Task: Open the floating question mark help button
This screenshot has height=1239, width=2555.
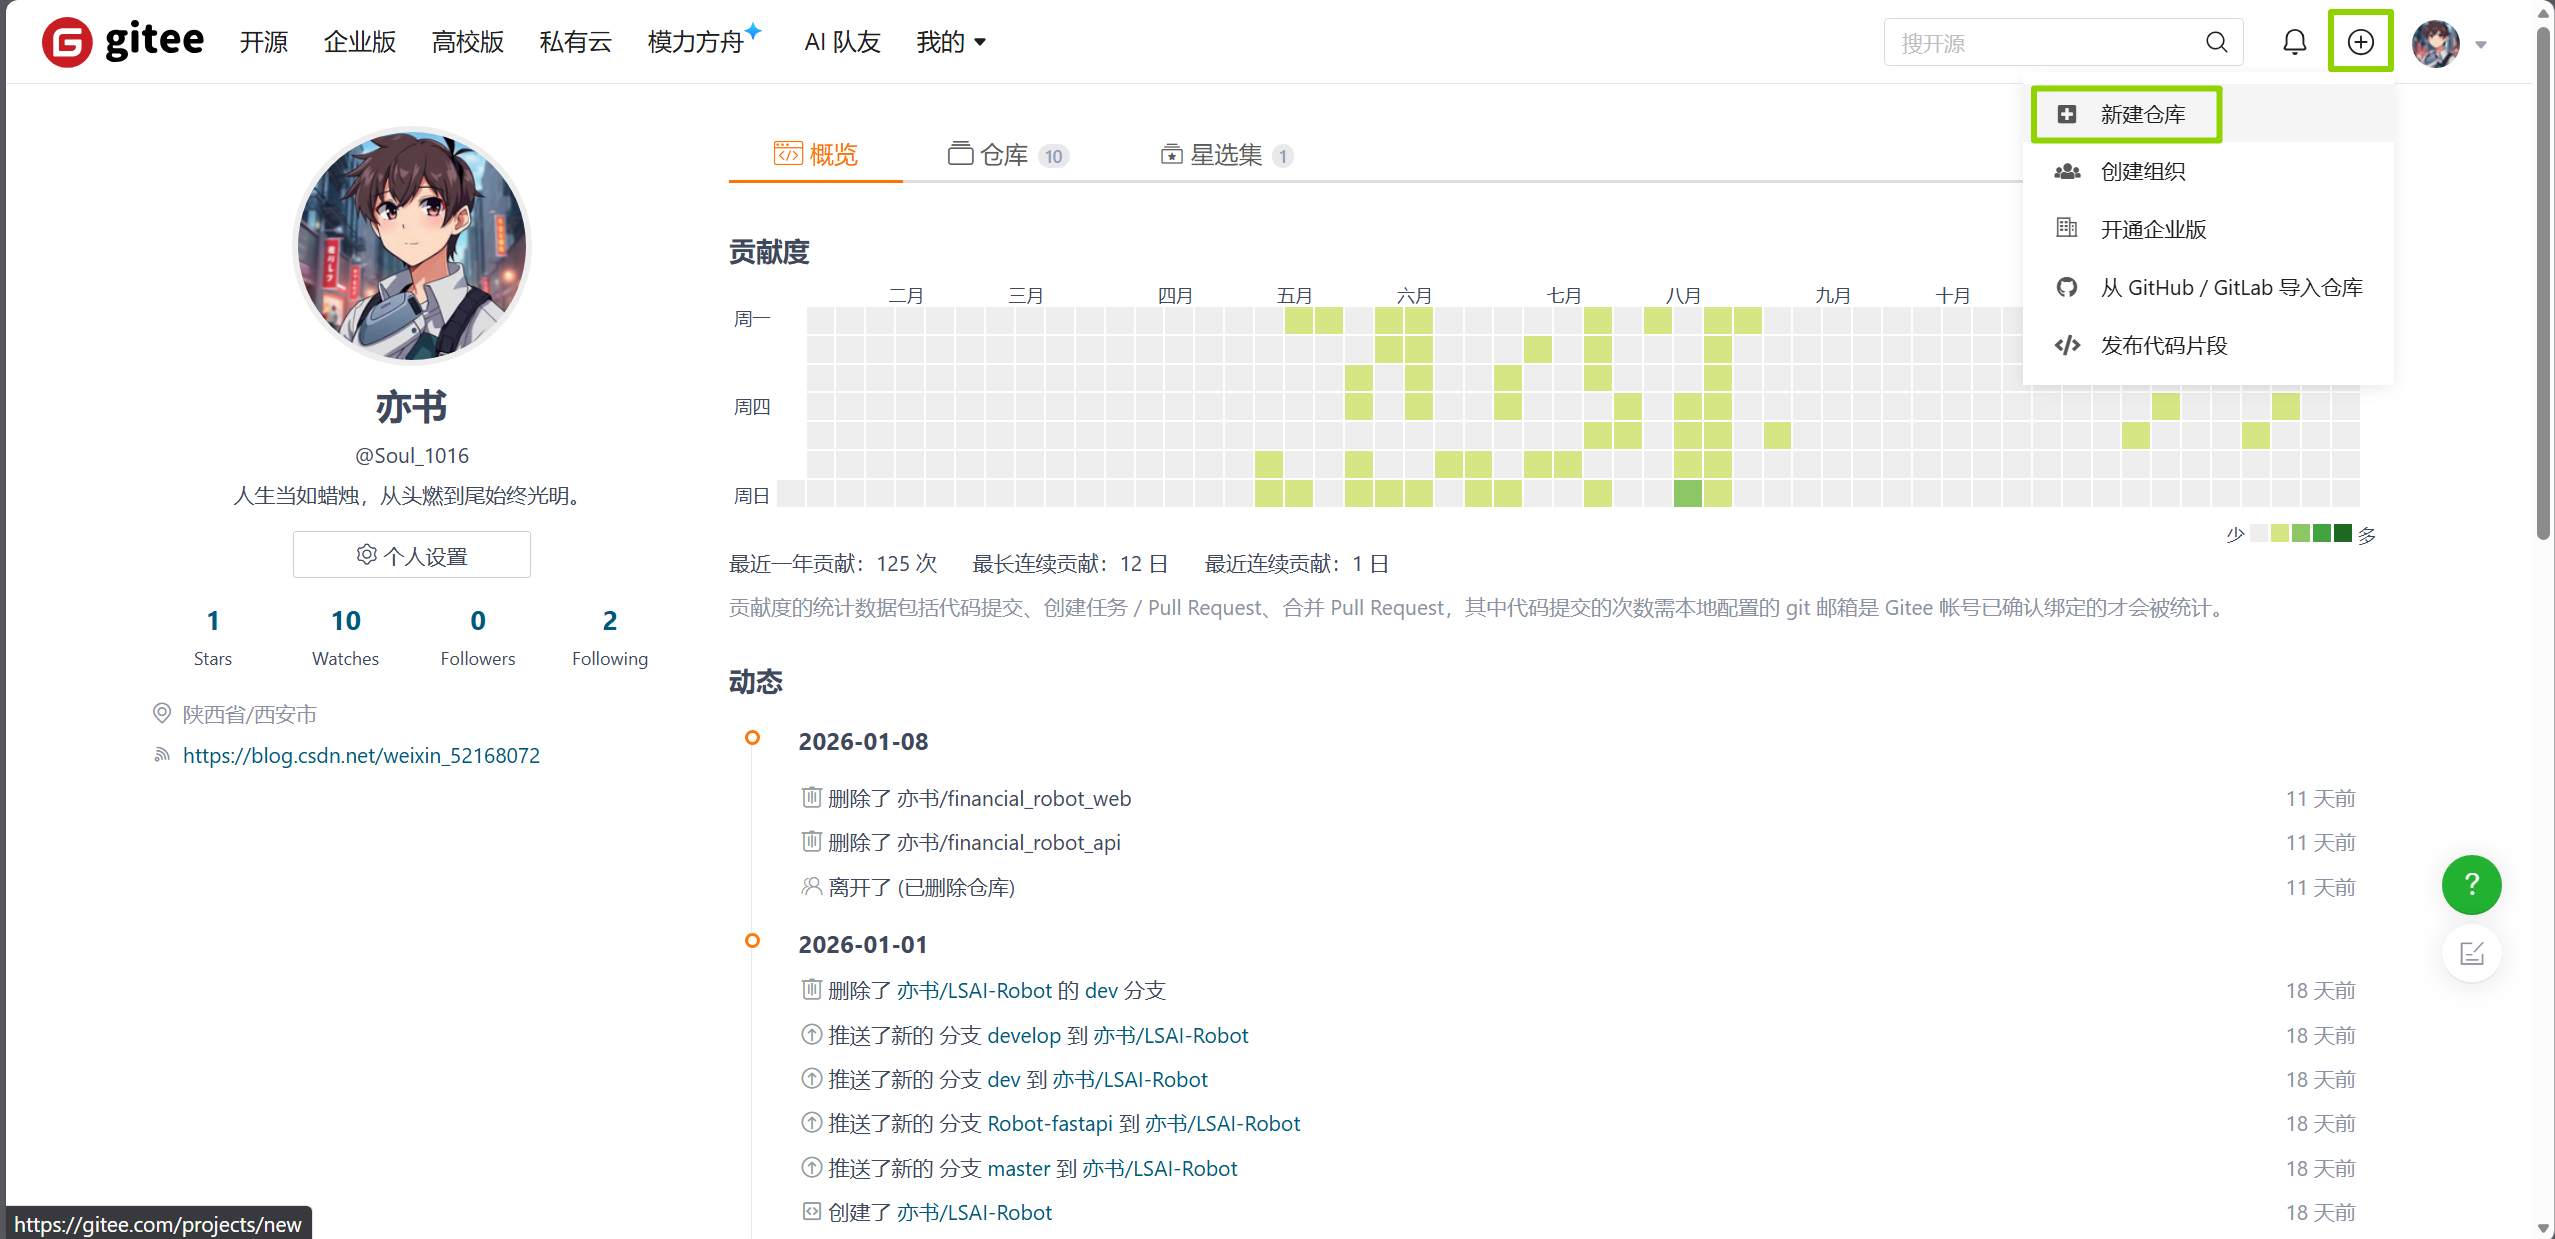Action: (2471, 884)
